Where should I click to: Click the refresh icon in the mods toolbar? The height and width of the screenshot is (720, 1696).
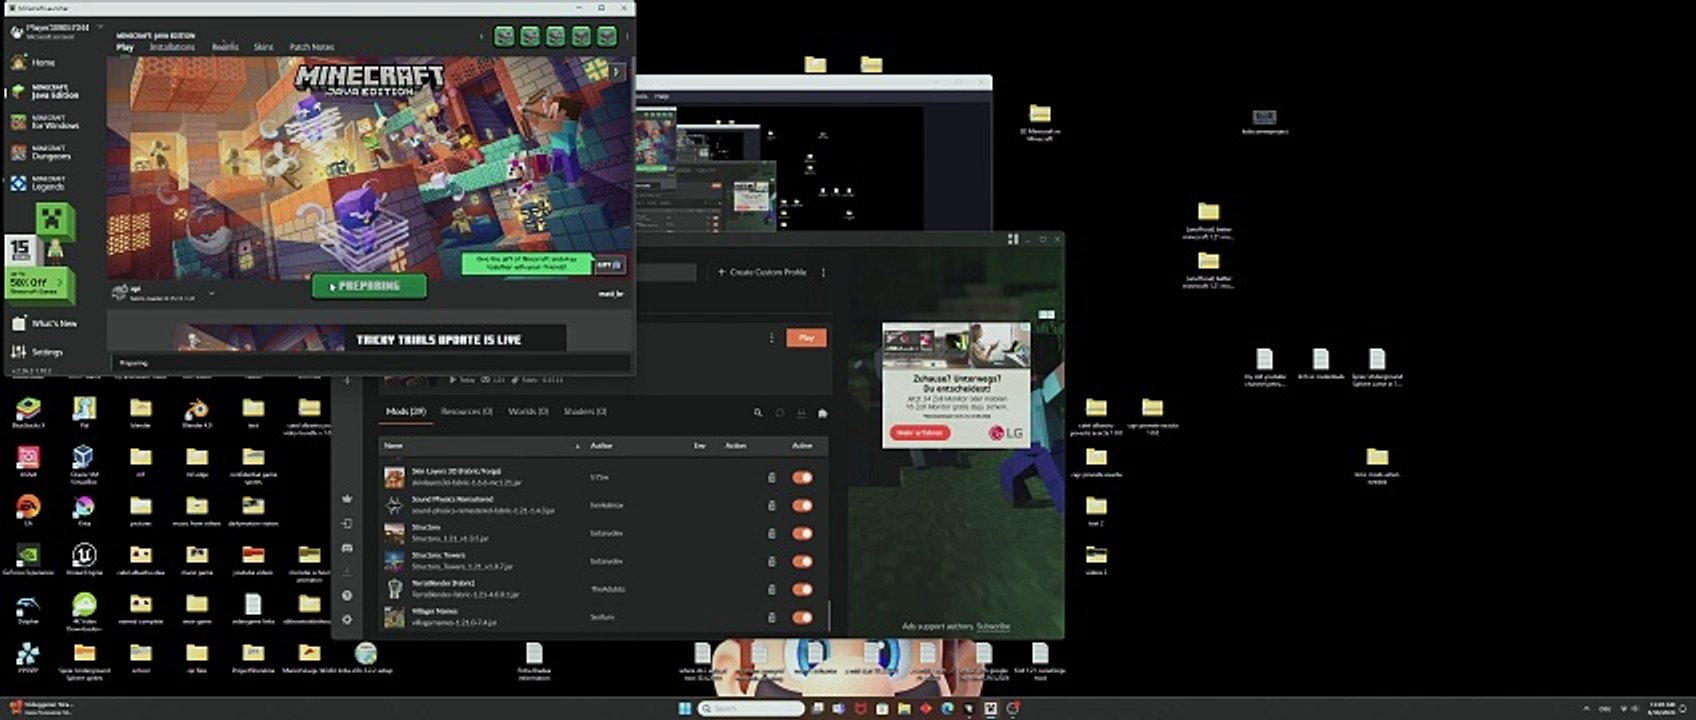[x=780, y=413]
